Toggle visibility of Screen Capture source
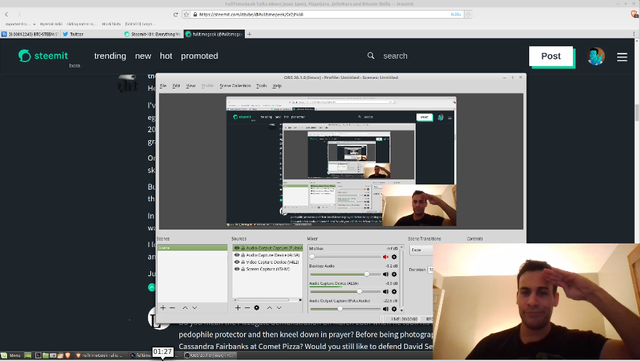The image size is (640, 361). tap(237, 269)
